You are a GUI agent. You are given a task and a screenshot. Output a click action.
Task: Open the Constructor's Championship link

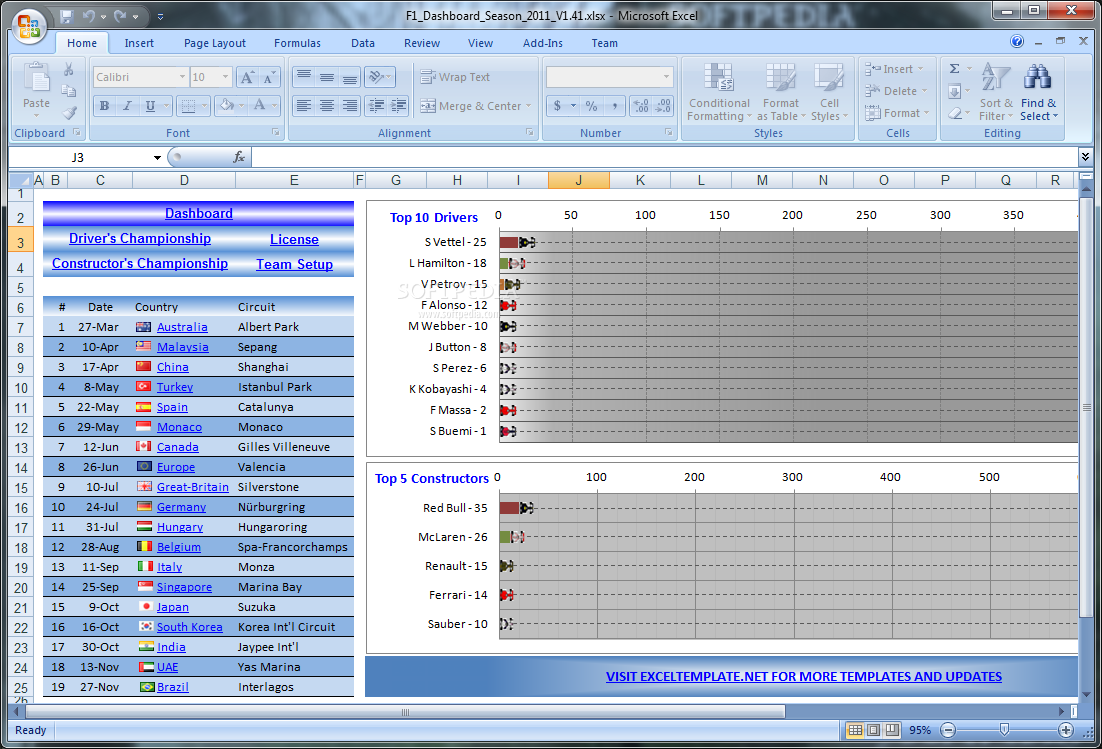click(140, 263)
